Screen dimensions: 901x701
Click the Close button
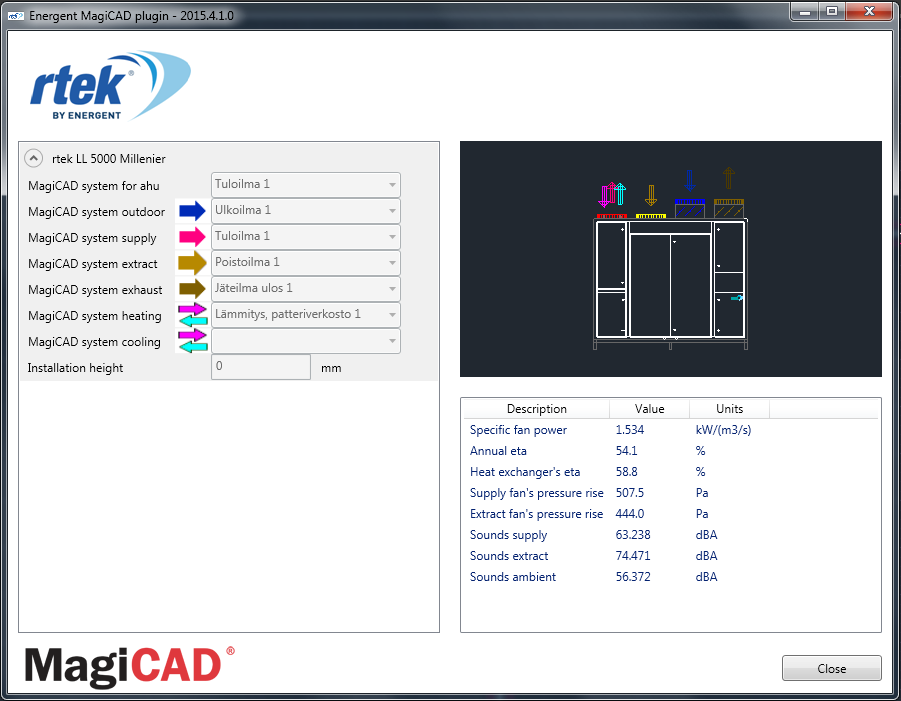click(831, 668)
